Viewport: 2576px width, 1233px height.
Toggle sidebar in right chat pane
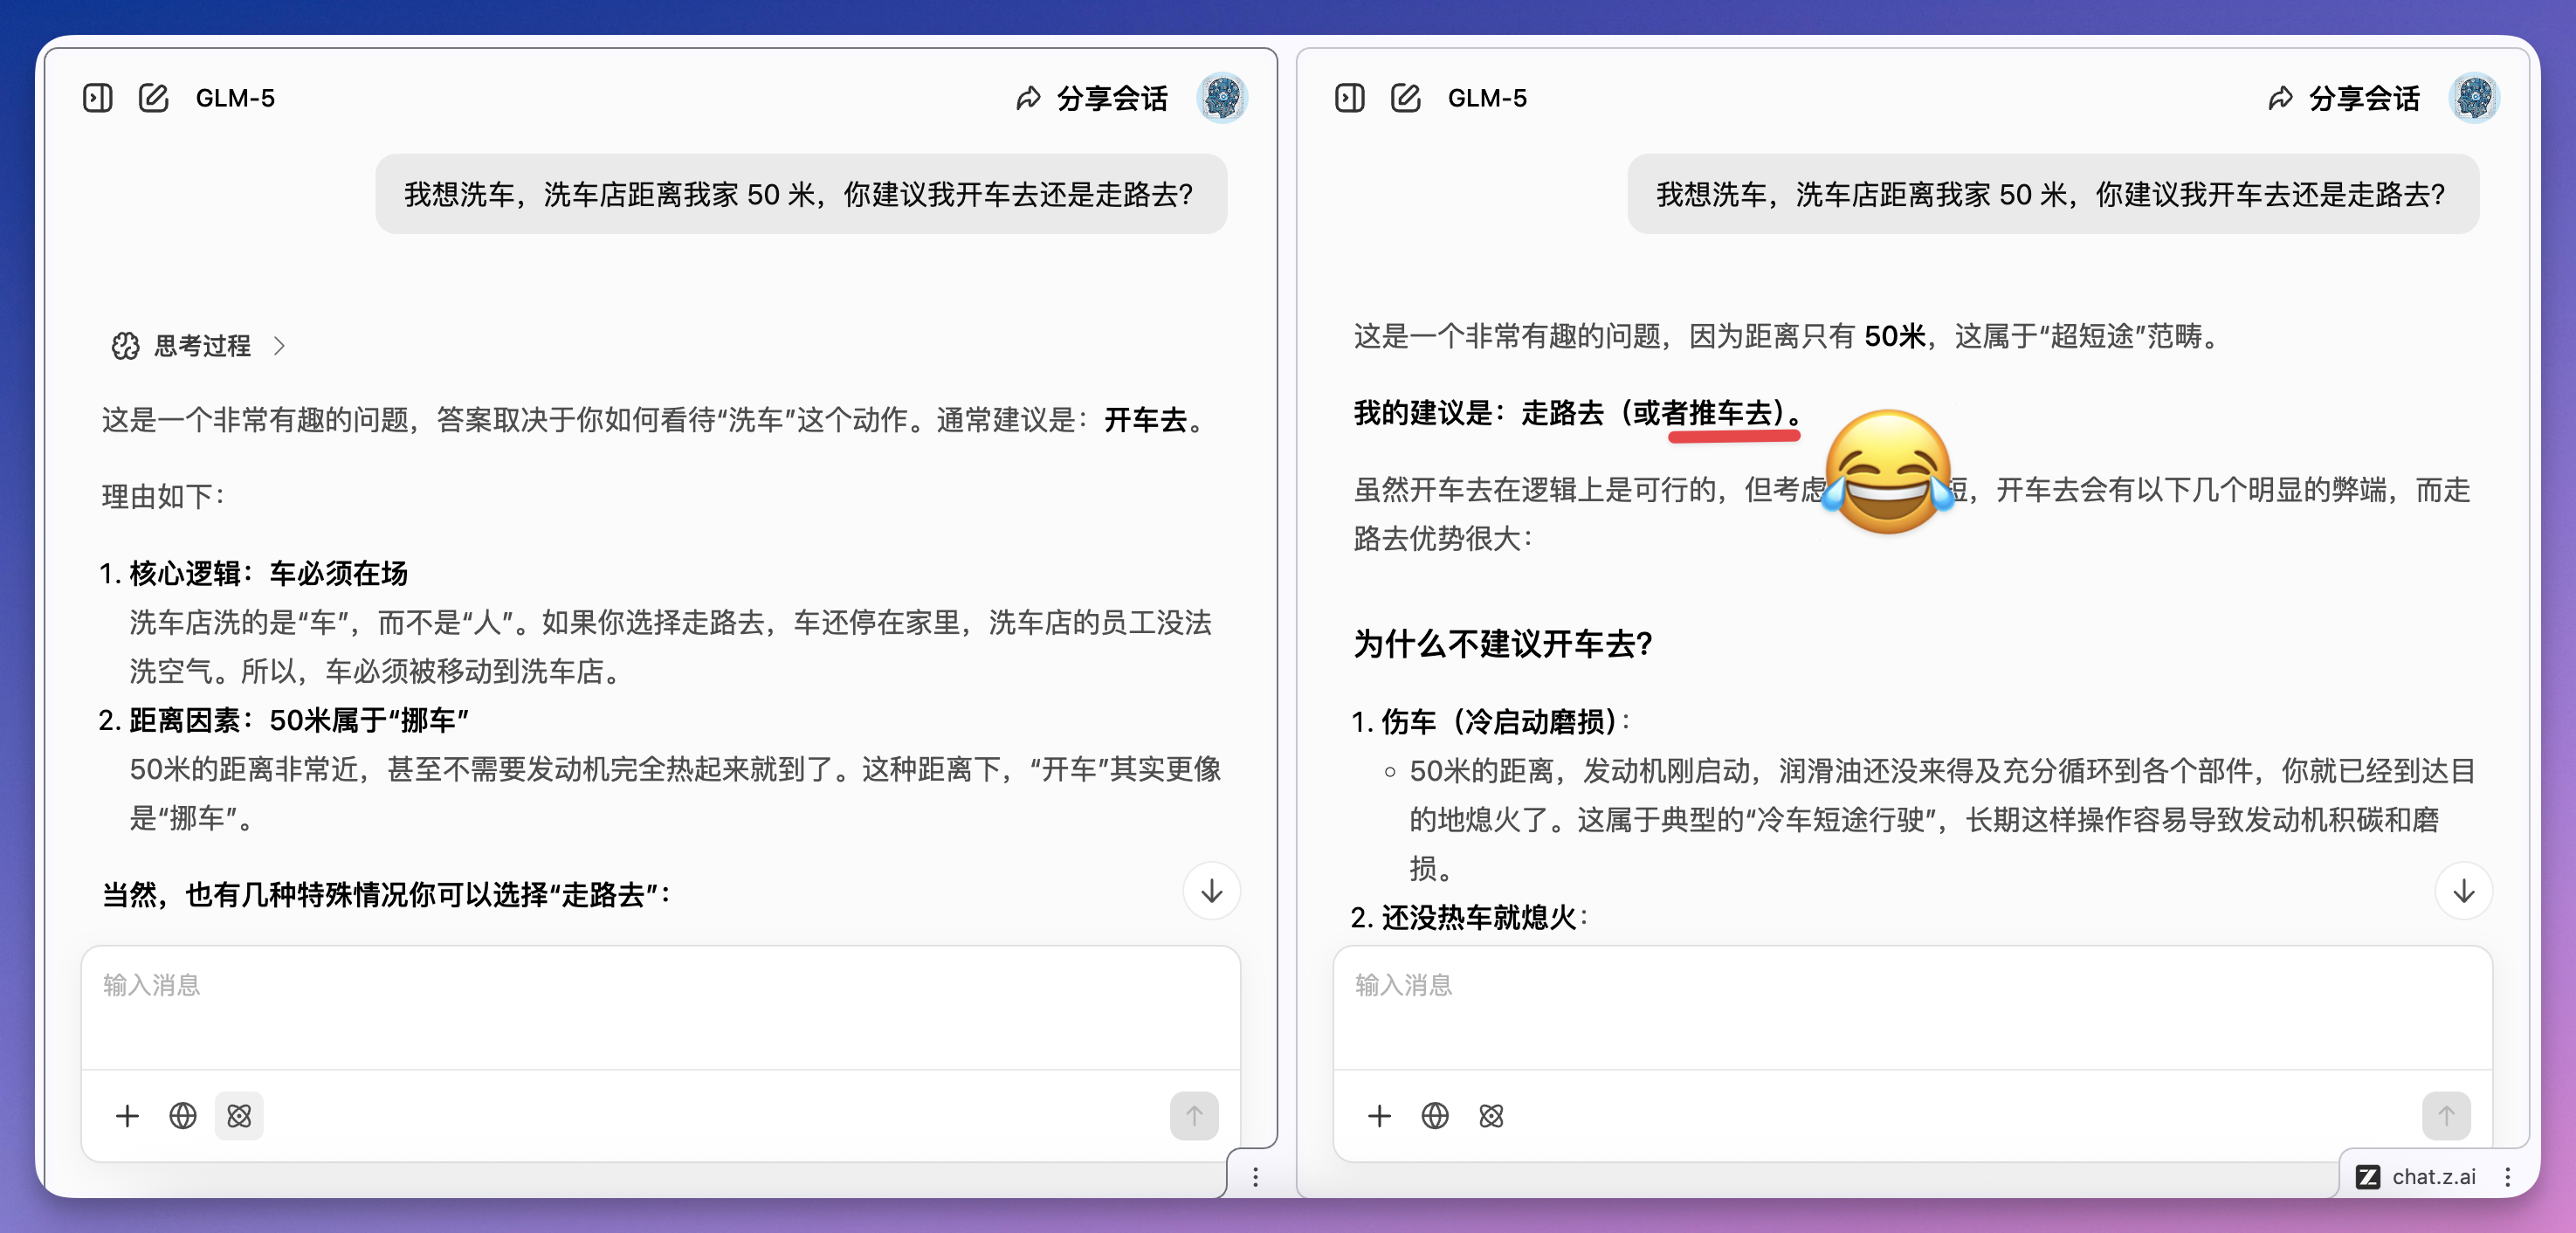click(x=1349, y=98)
